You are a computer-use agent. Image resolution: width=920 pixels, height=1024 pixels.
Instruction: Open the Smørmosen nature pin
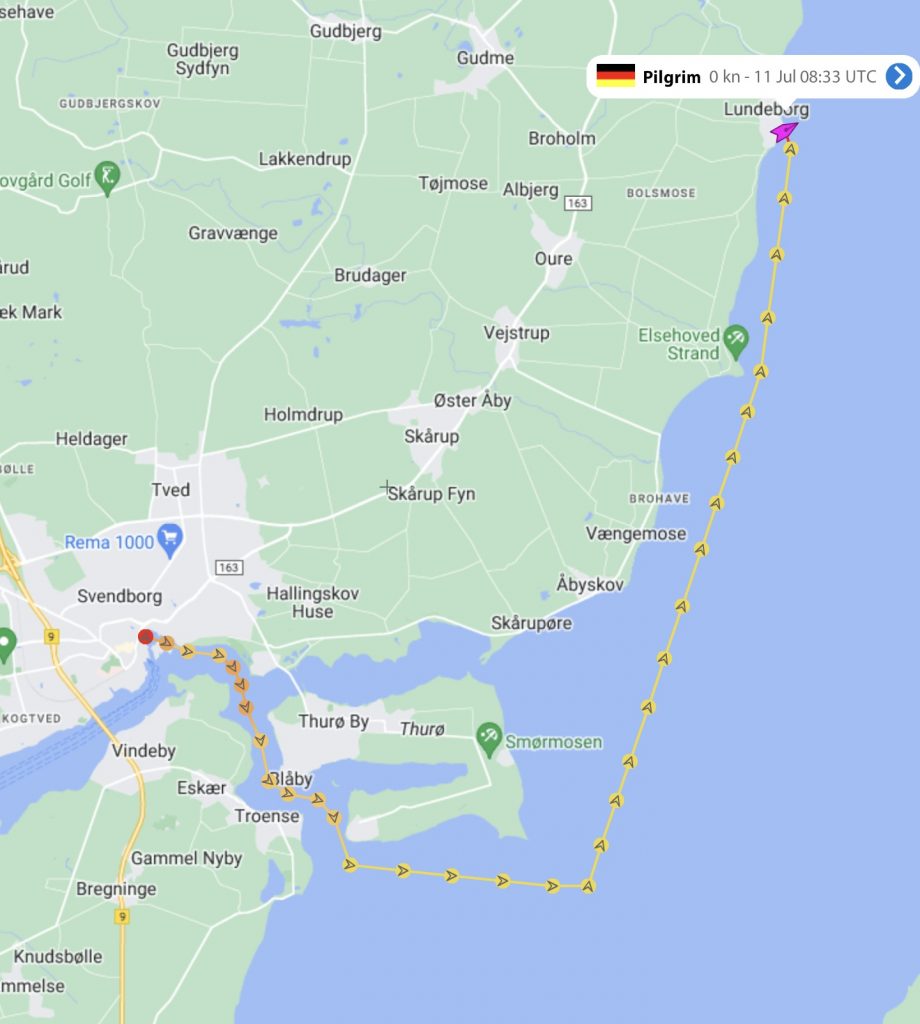pyautogui.click(x=488, y=739)
